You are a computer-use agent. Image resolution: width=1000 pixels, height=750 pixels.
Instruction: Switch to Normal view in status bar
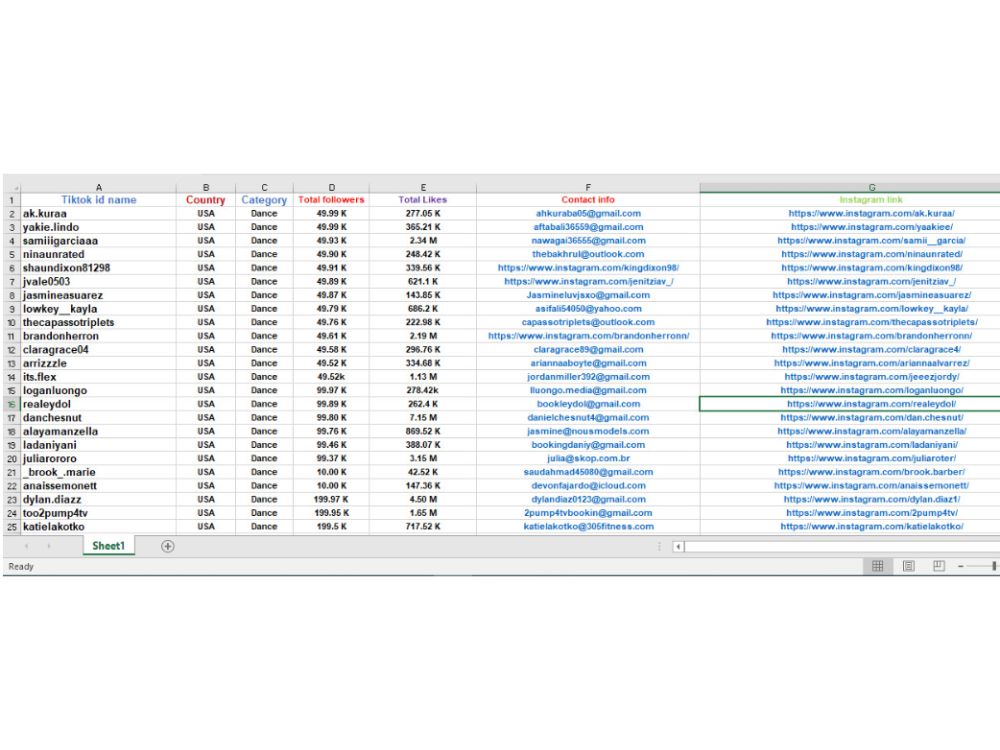click(878, 566)
